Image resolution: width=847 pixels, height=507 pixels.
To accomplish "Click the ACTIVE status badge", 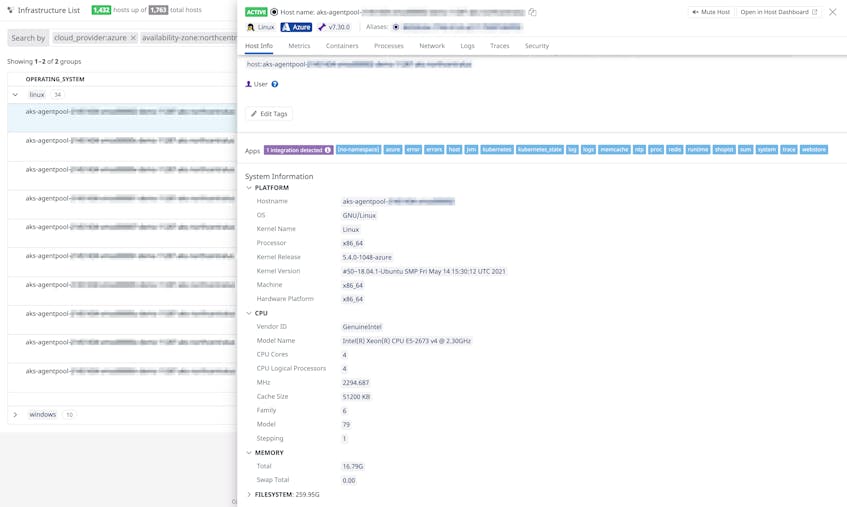I will pos(256,12).
